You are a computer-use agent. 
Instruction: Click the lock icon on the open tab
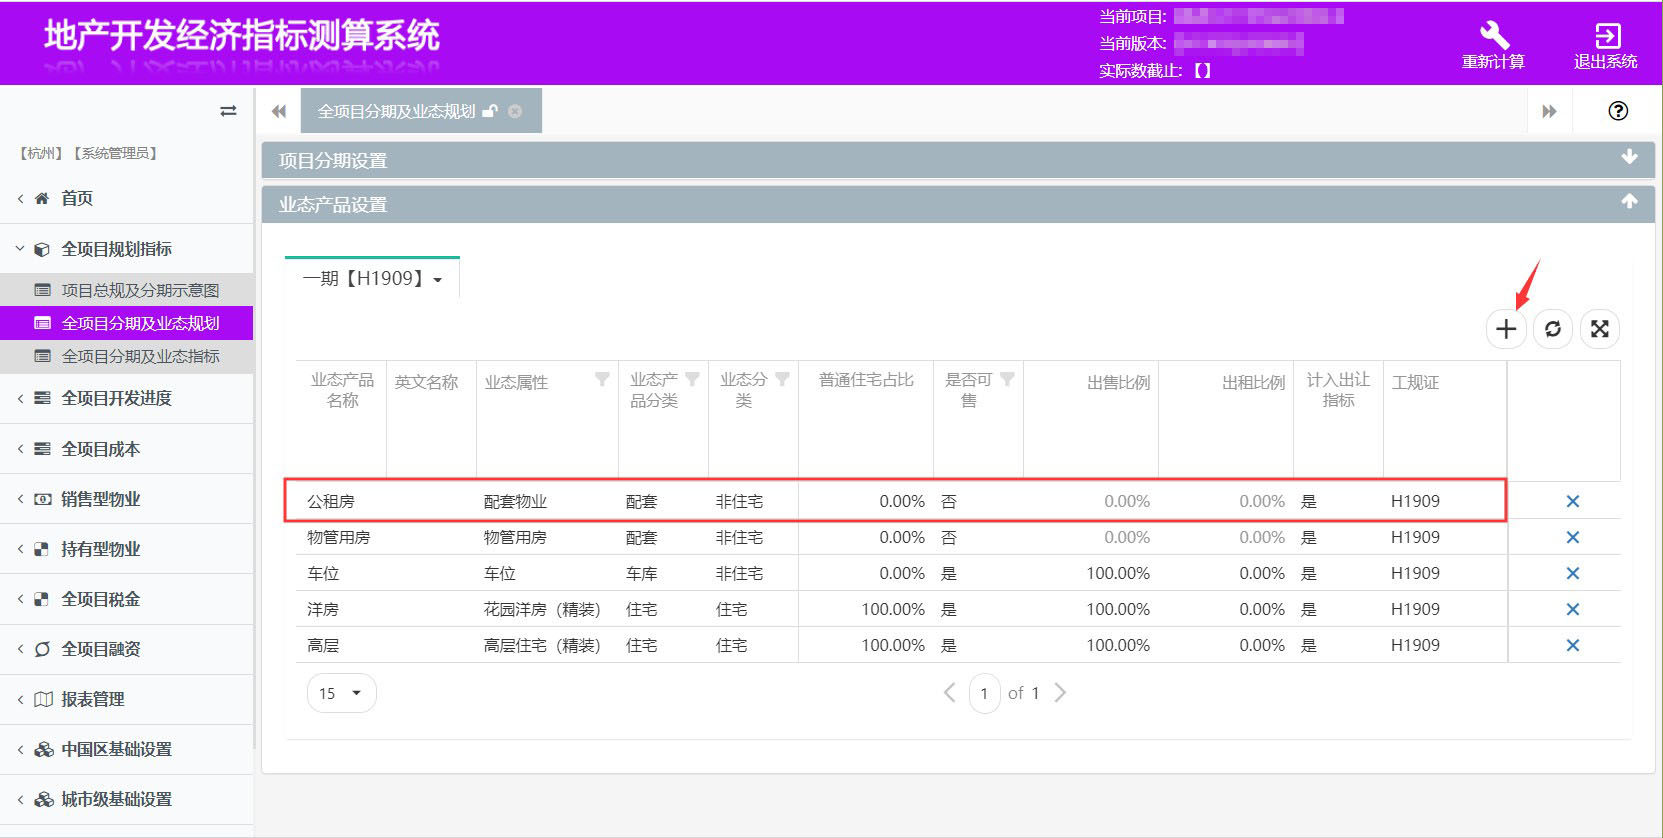click(490, 111)
